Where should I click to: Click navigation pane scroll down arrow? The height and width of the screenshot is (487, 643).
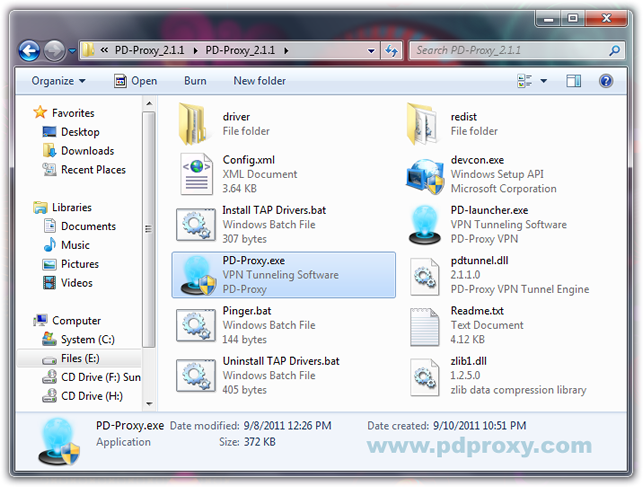(149, 404)
